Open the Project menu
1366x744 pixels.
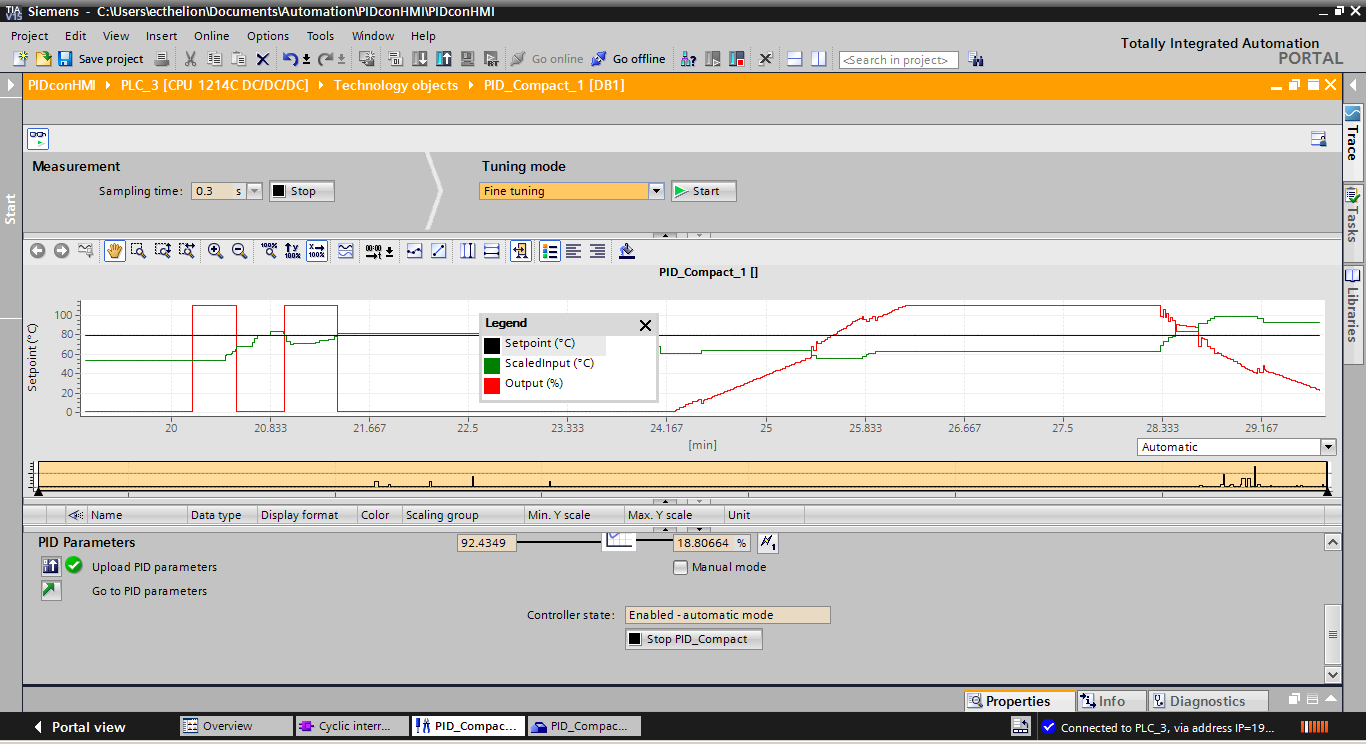click(30, 35)
